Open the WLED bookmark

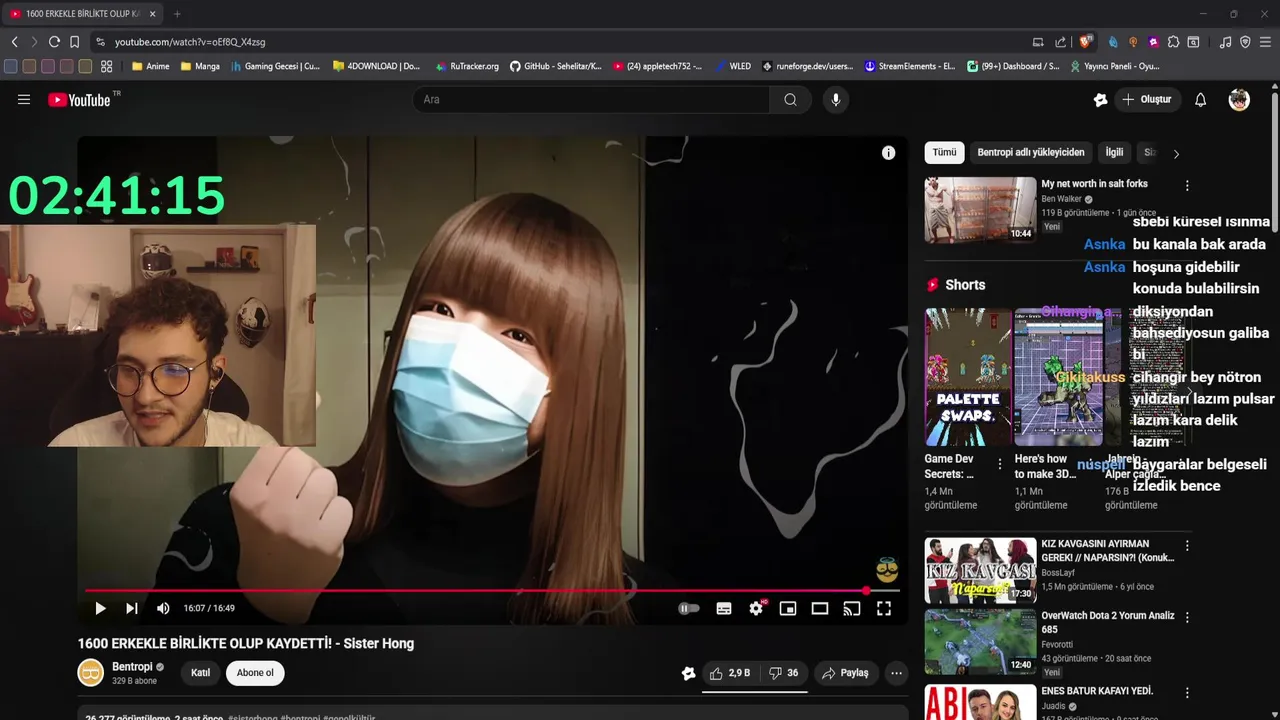tap(733, 66)
